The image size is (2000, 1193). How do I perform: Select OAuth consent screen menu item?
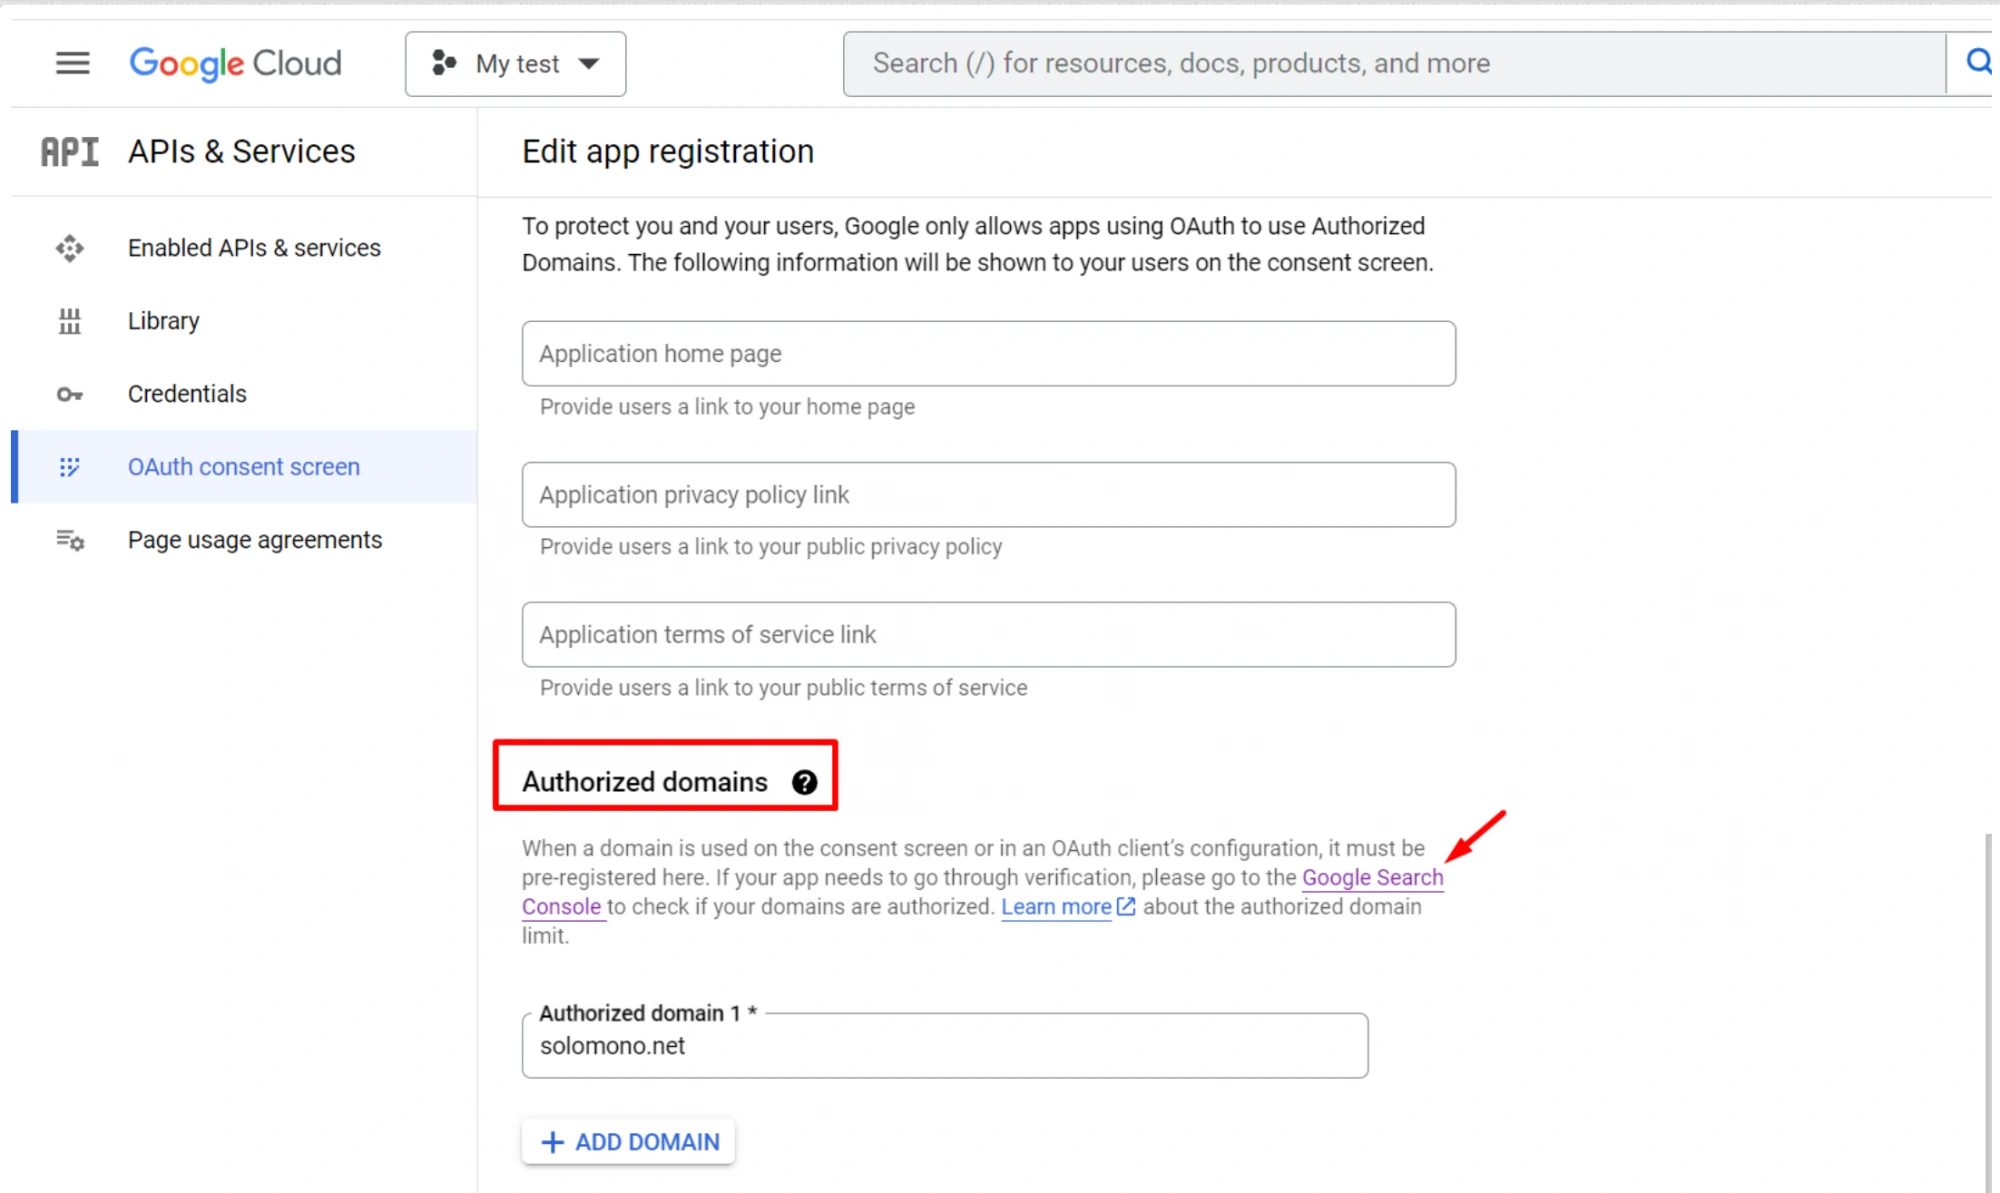tap(243, 467)
